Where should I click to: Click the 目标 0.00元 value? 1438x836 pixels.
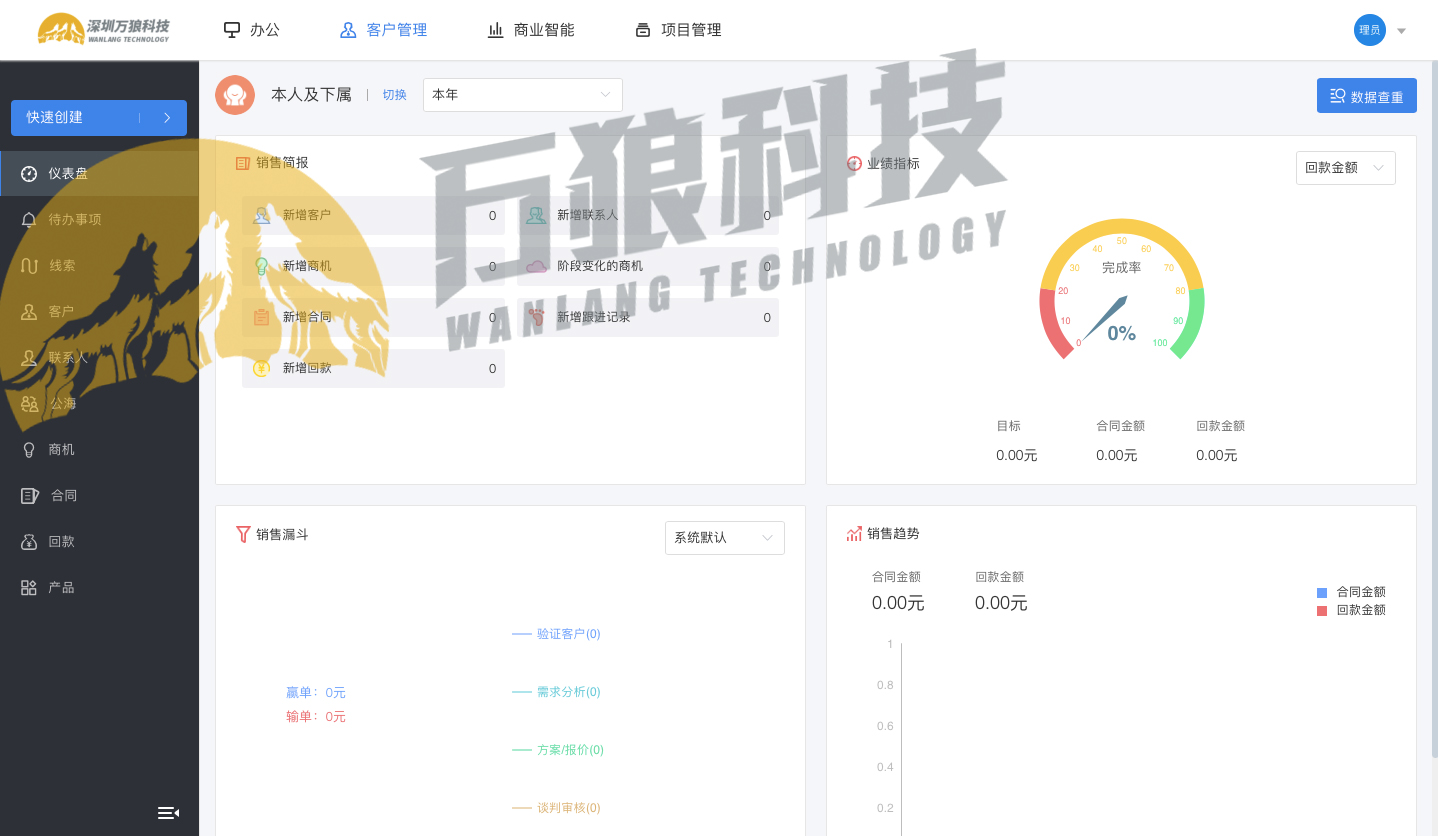[1016, 455]
